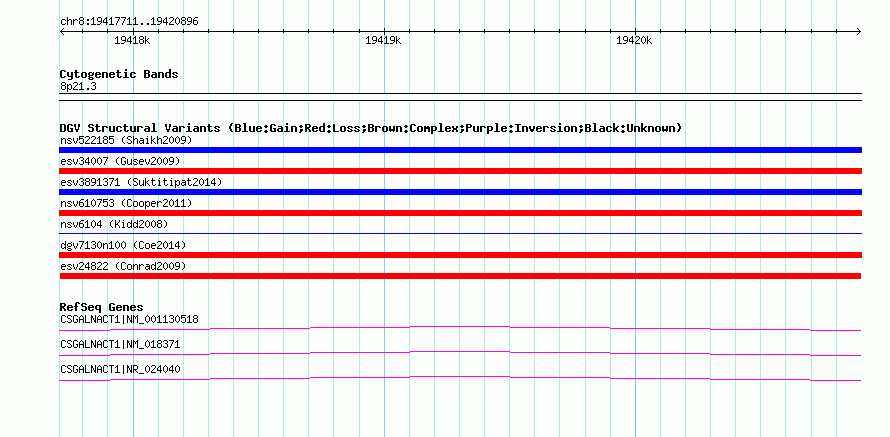Viewport: 890px width, 437px height.
Task: Open gene CSGALNACT1|NM_018371 label
Action: [120, 344]
